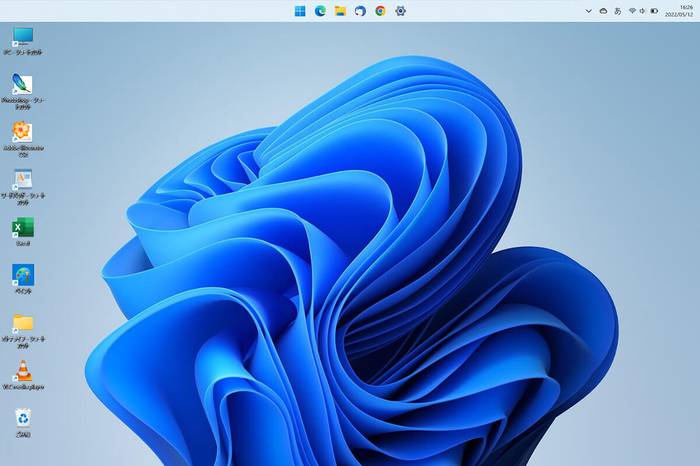
Task: Select the VLC media player cone icon
Action: coord(23,375)
